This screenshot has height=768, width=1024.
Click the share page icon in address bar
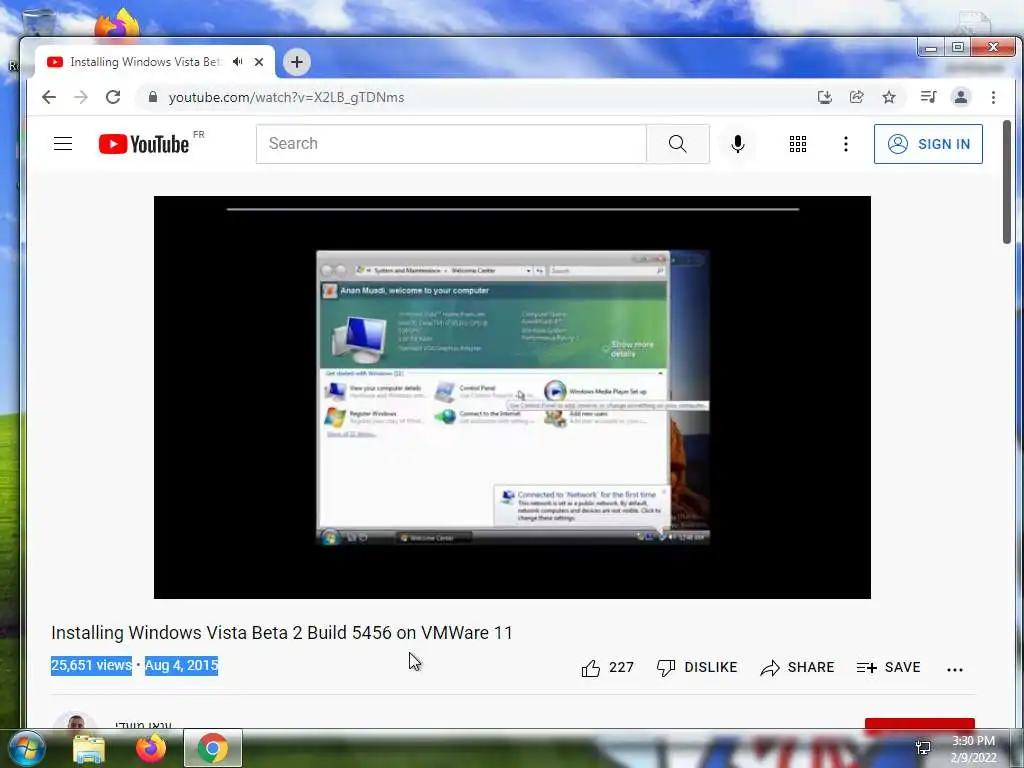857,97
